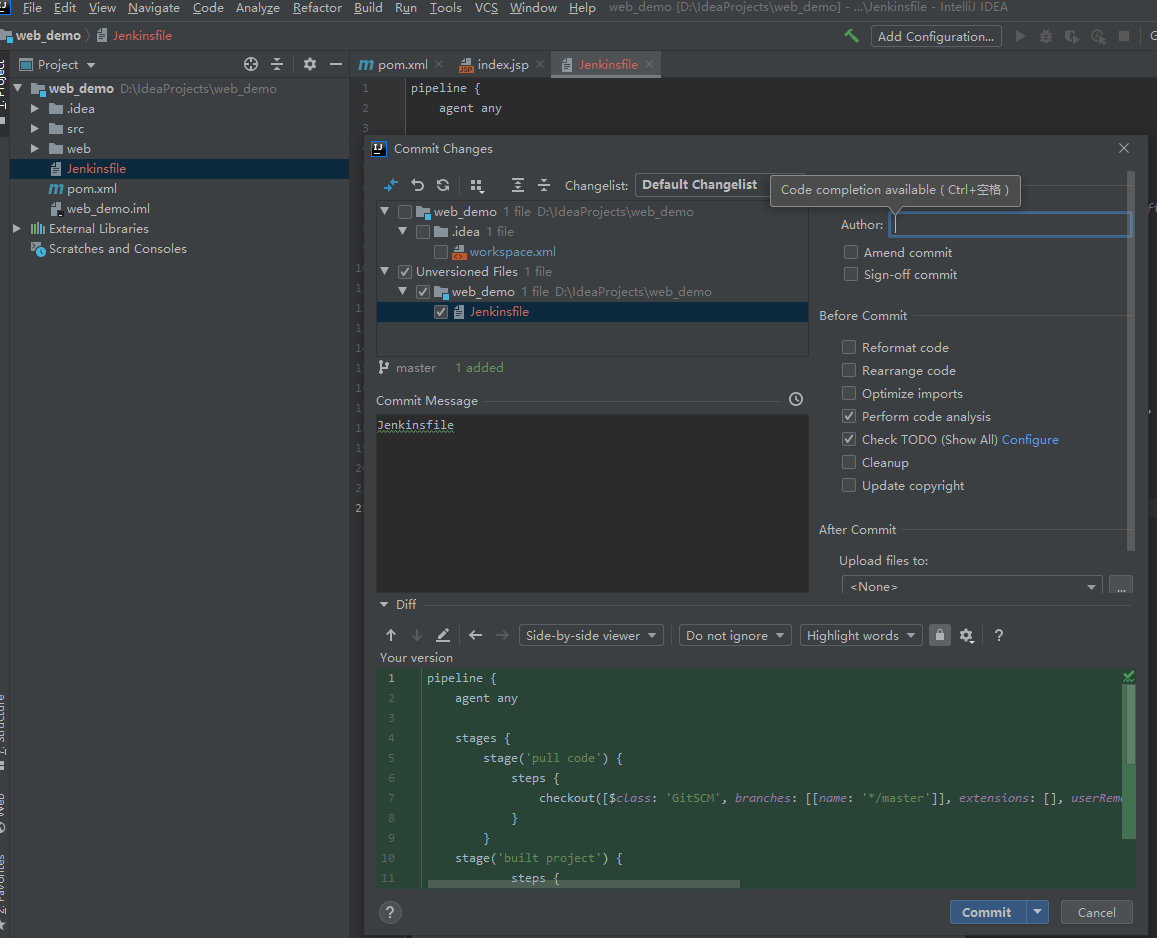Click the Rollback icon in Commit dialog

click(418, 185)
